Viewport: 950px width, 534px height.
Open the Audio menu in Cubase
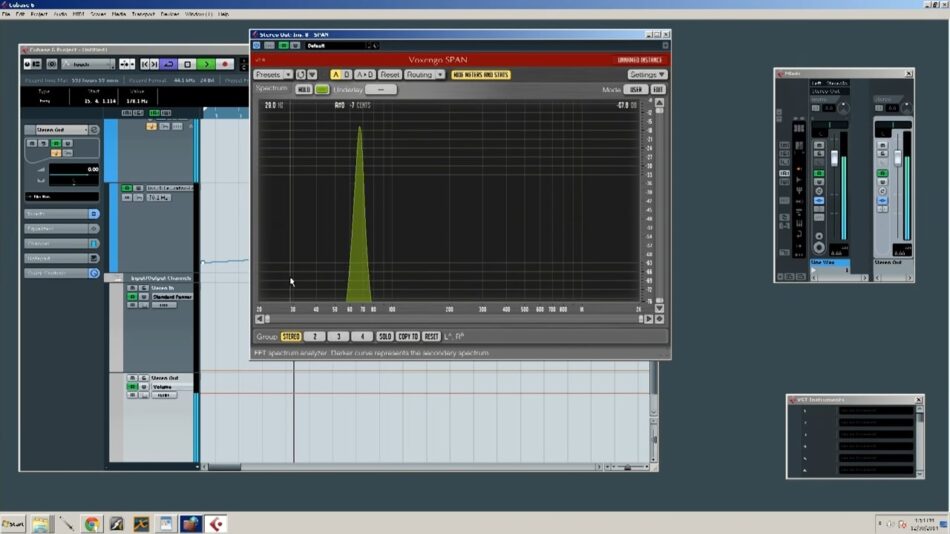[x=60, y=13]
